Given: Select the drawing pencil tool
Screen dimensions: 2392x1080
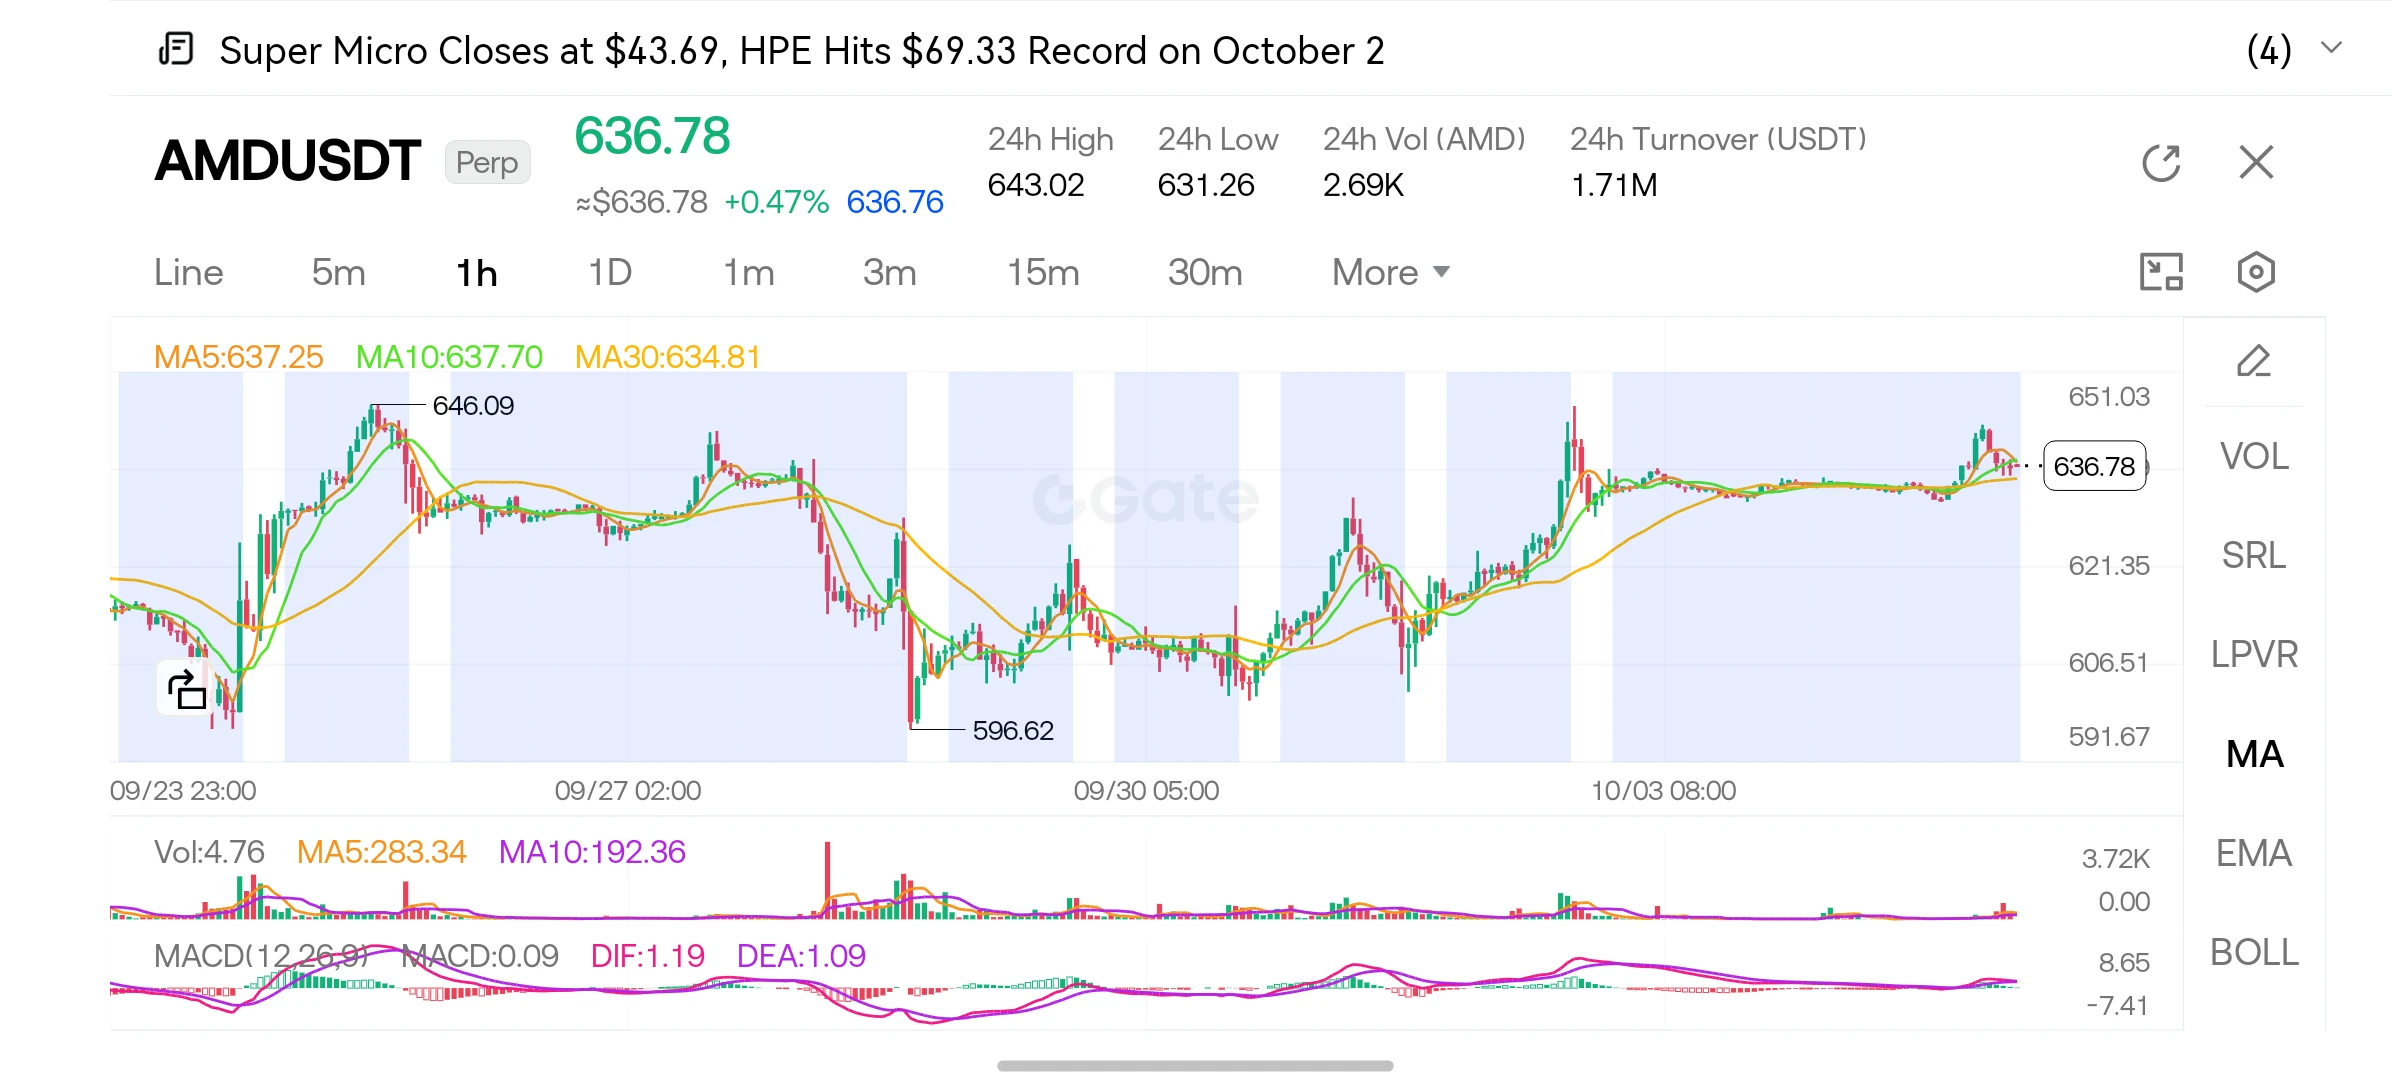Looking at the screenshot, I should pos(2254,361).
